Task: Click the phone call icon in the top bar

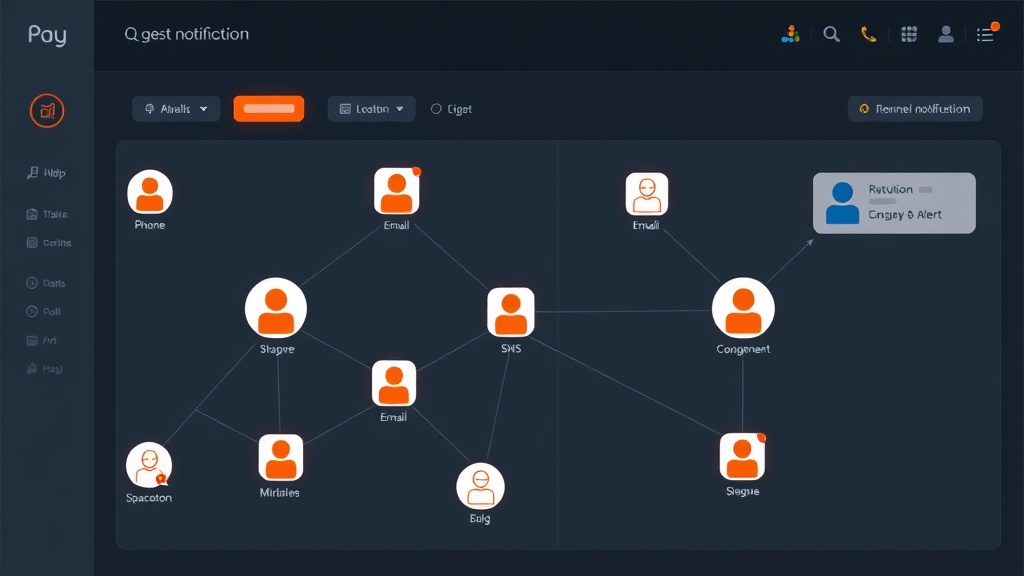Action: [x=868, y=33]
